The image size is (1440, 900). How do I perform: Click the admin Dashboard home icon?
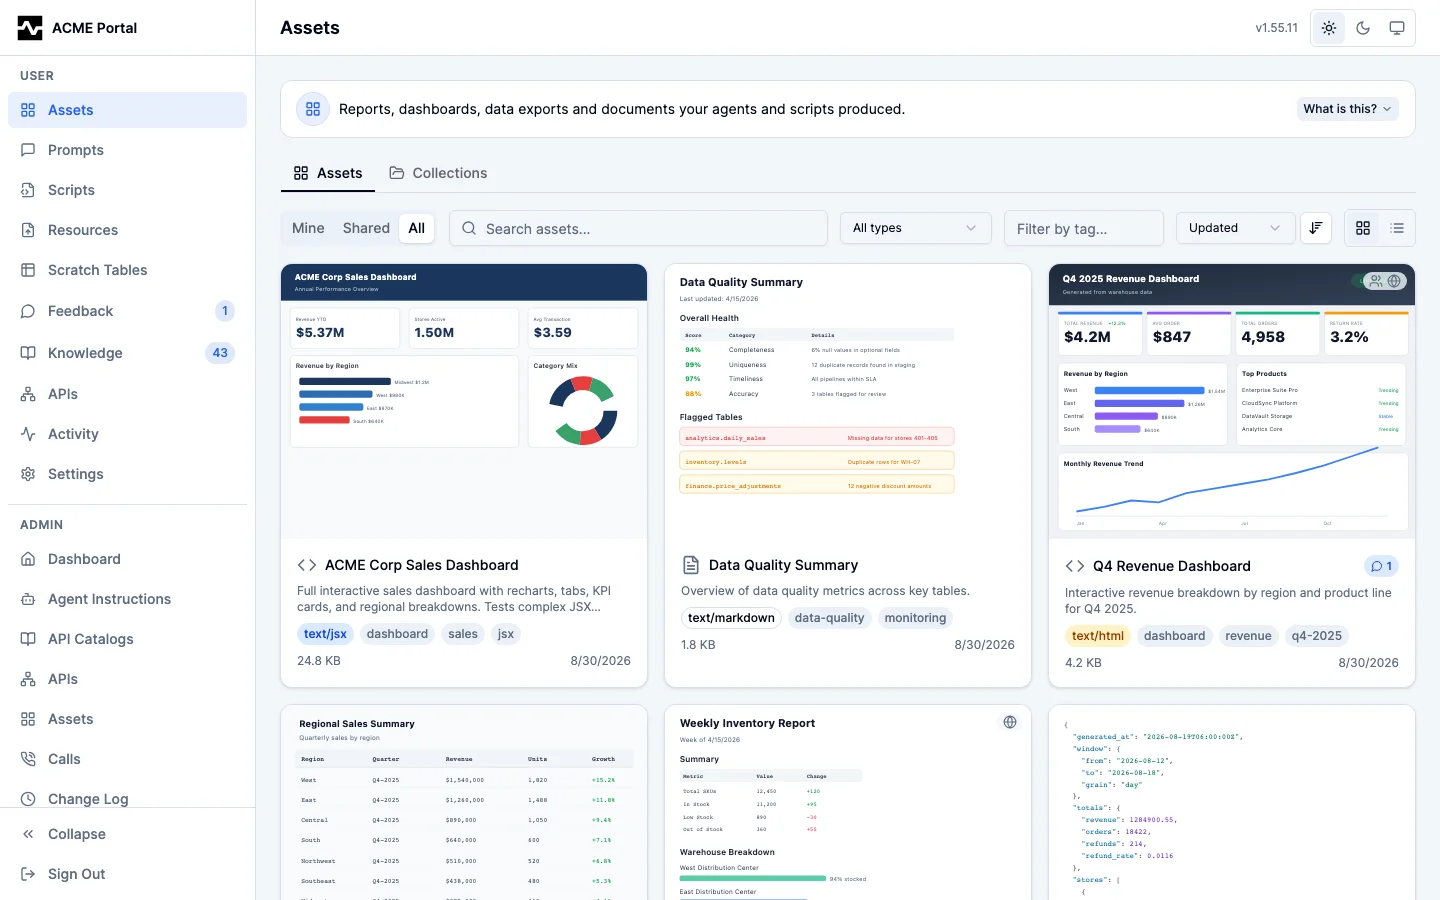pos(28,559)
